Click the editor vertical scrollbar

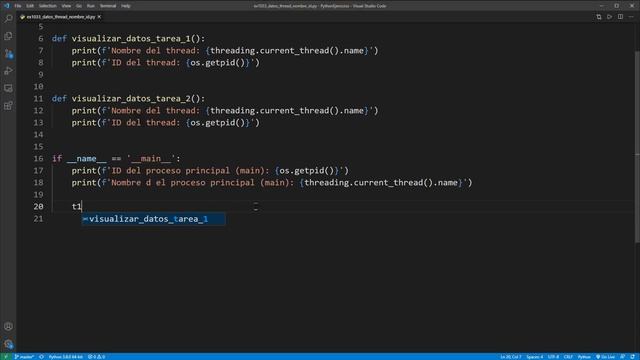[x=637, y=147]
